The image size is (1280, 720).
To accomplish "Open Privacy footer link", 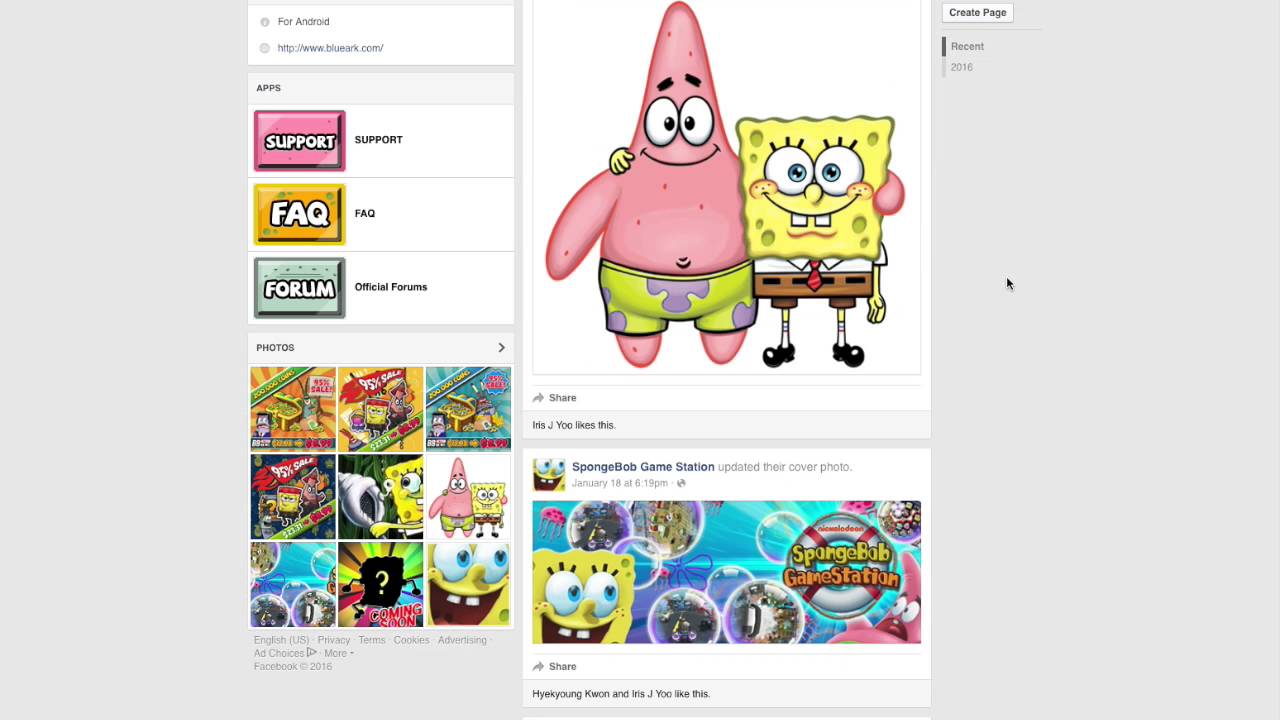I will 334,640.
